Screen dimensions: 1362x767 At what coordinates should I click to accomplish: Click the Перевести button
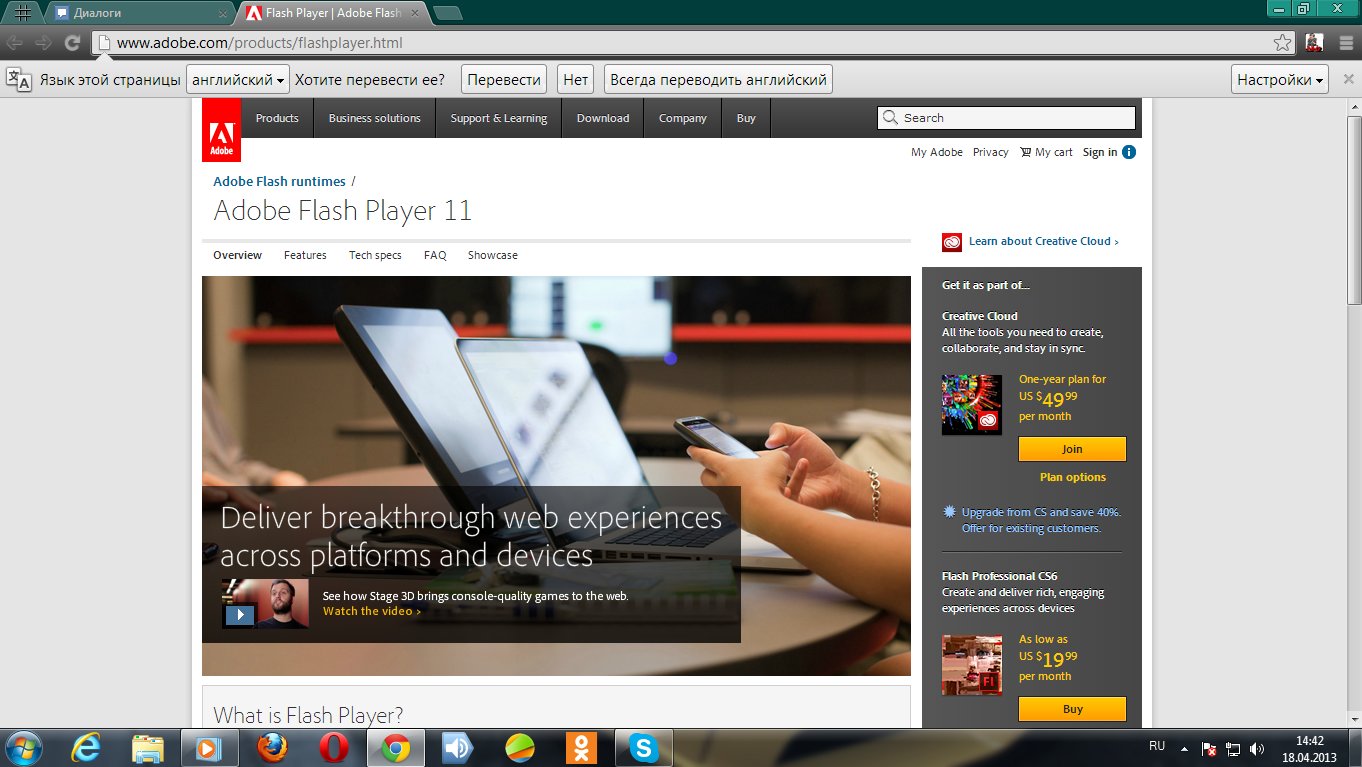[x=504, y=80]
